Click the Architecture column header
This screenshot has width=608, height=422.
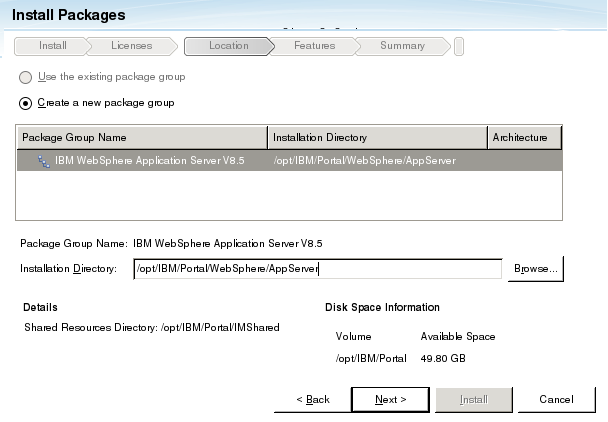pos(524,137)
